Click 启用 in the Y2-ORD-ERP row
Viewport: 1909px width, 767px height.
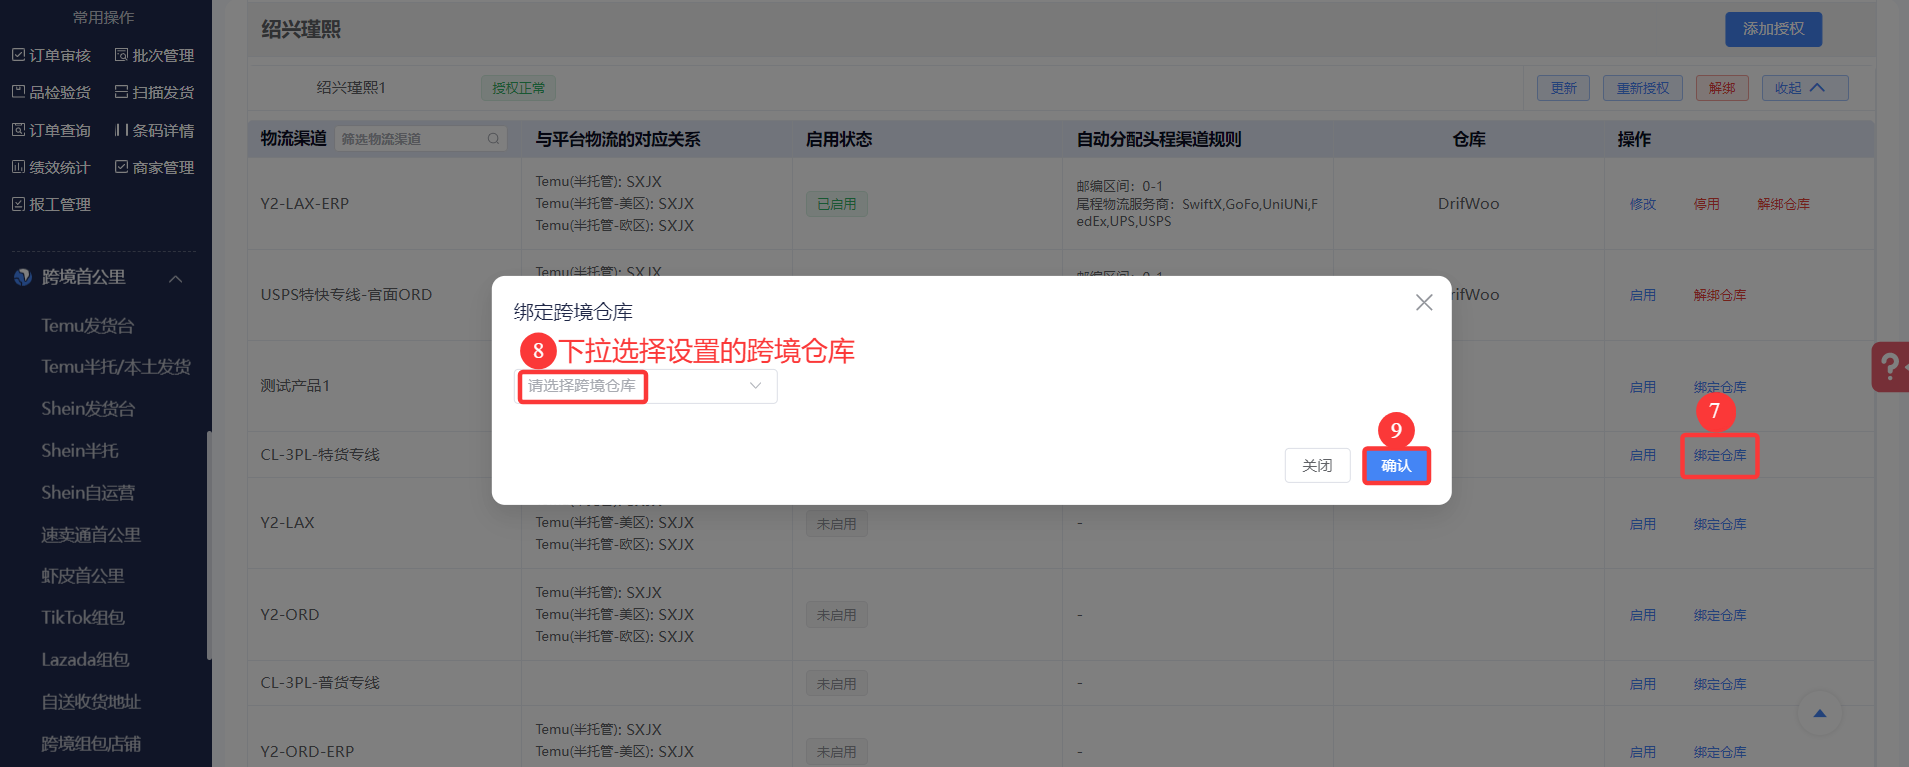1643,752
